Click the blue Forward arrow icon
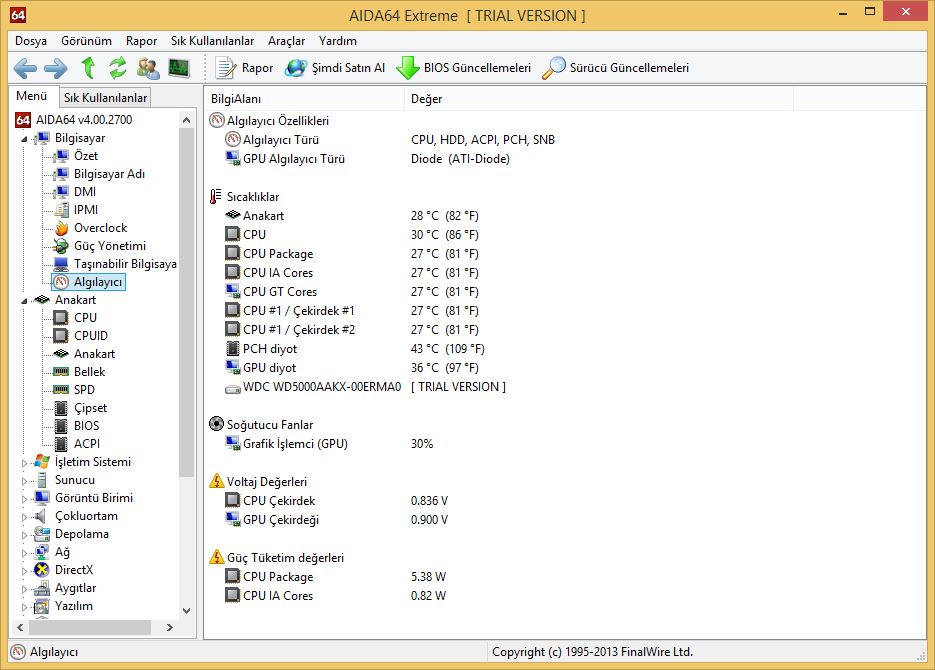Viewport: 935px width, 670px height. [56, 68]
